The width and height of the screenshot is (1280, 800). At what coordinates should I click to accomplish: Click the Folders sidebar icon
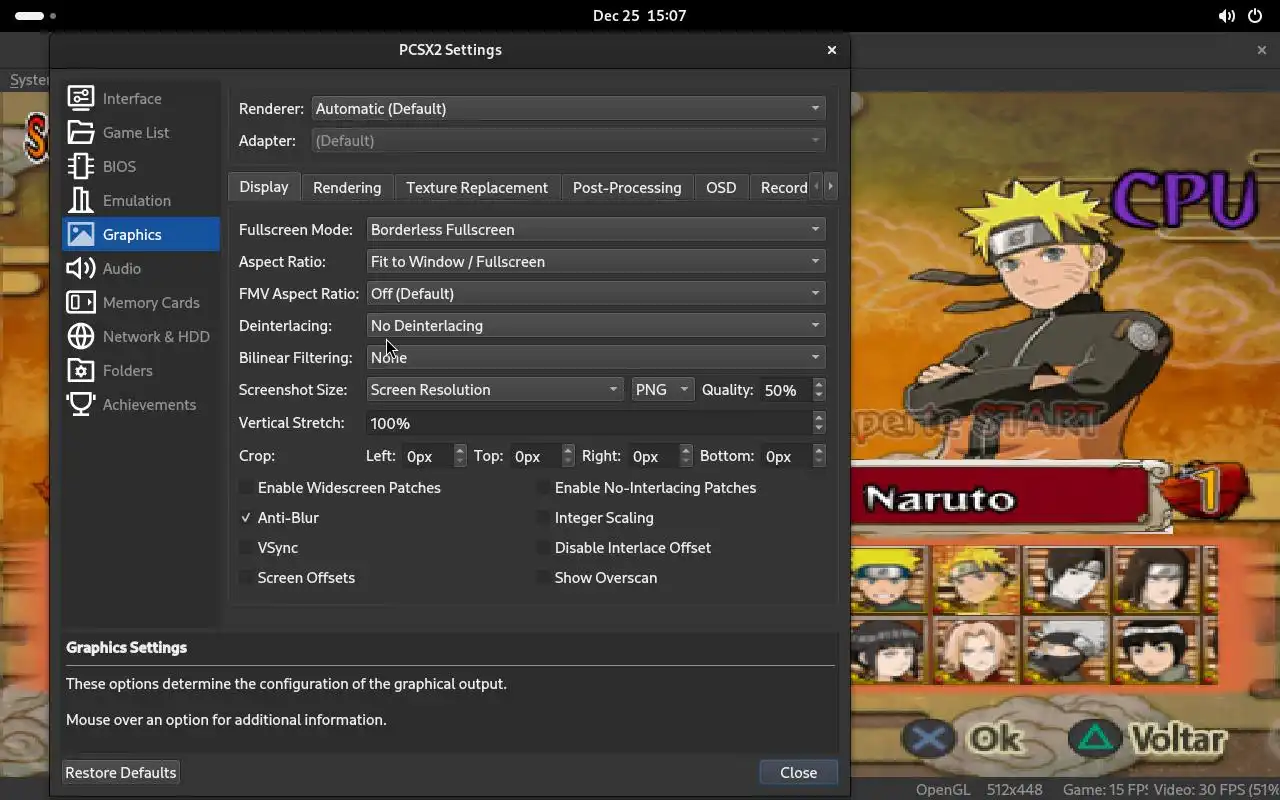[81, 370]
